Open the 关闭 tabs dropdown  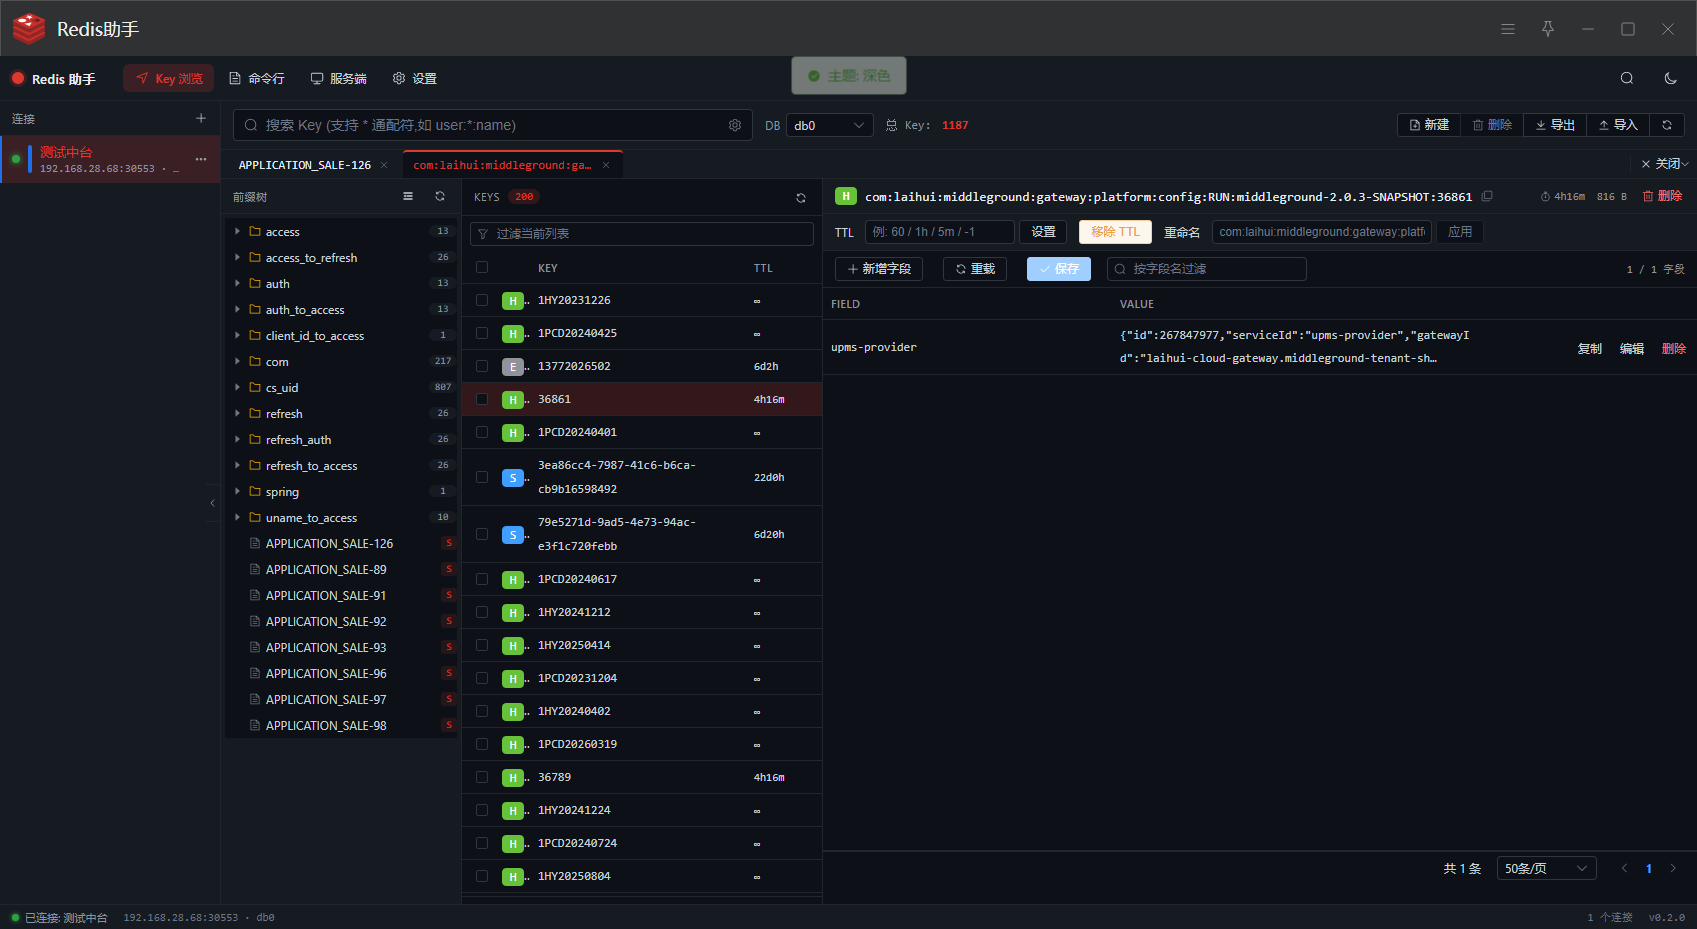pos(1665,164)
